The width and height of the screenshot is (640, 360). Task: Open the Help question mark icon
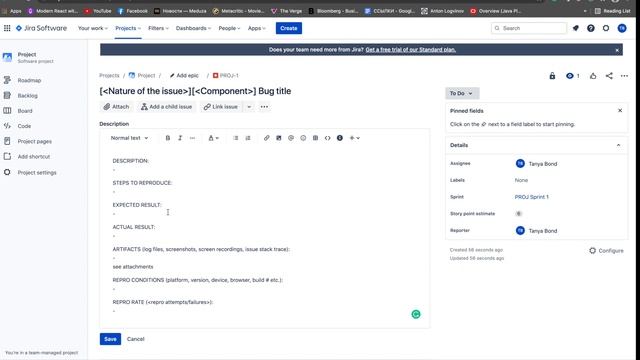[591, 28]
